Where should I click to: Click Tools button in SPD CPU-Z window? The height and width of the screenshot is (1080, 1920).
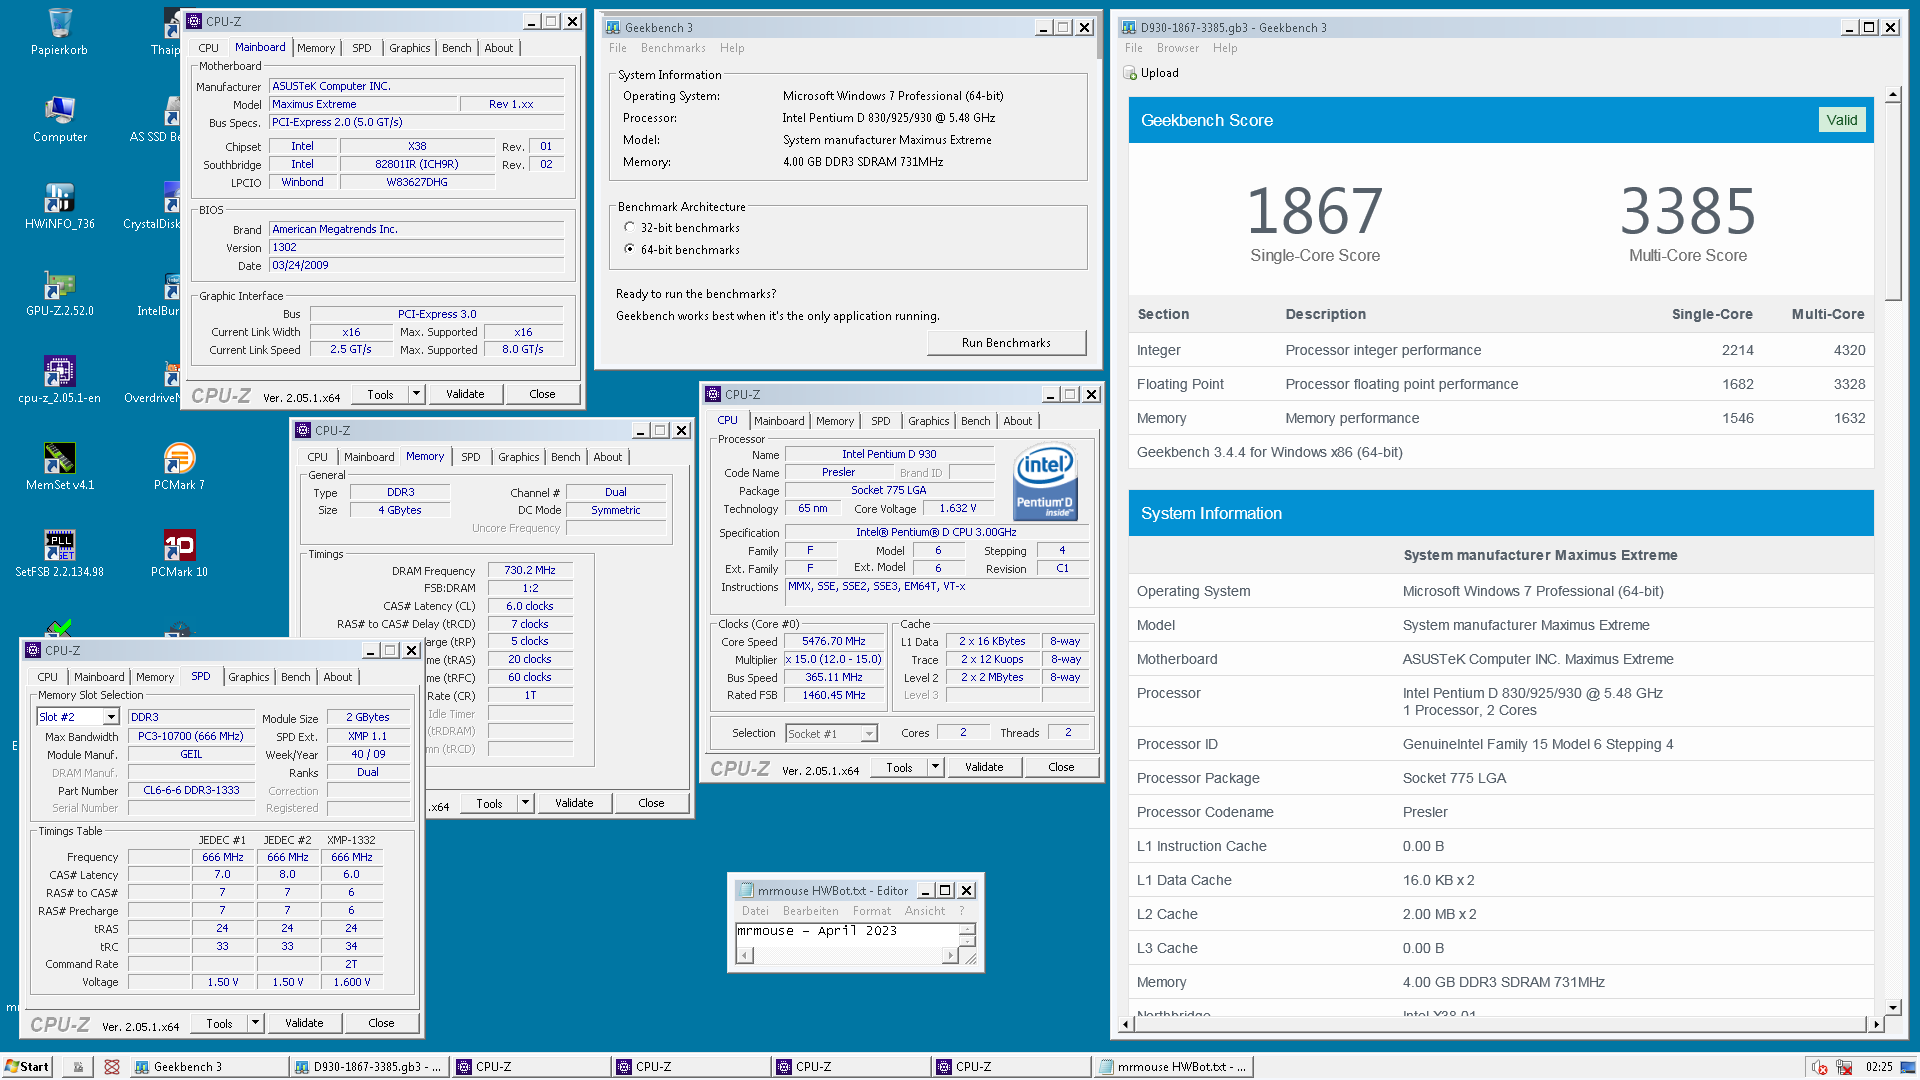(219, 1023)
